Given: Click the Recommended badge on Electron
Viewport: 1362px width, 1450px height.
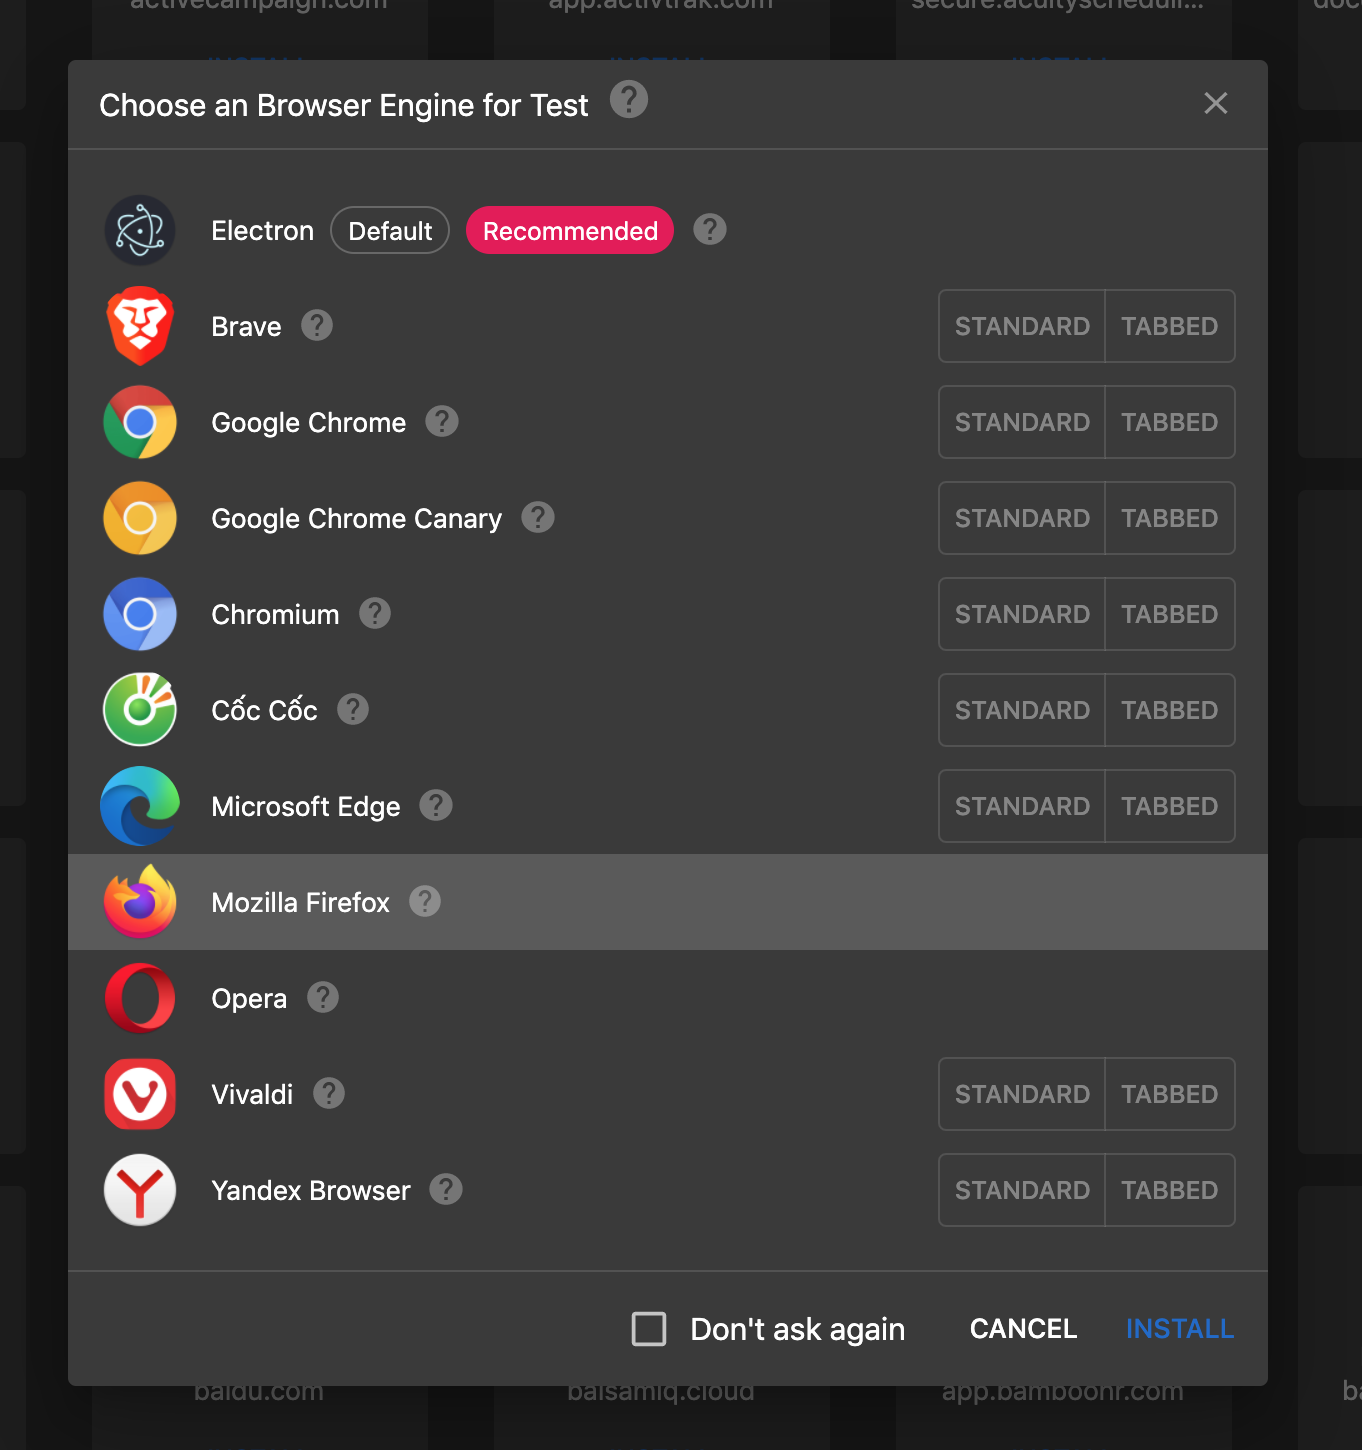Looking at the screenshot, I should pos(569,230).
